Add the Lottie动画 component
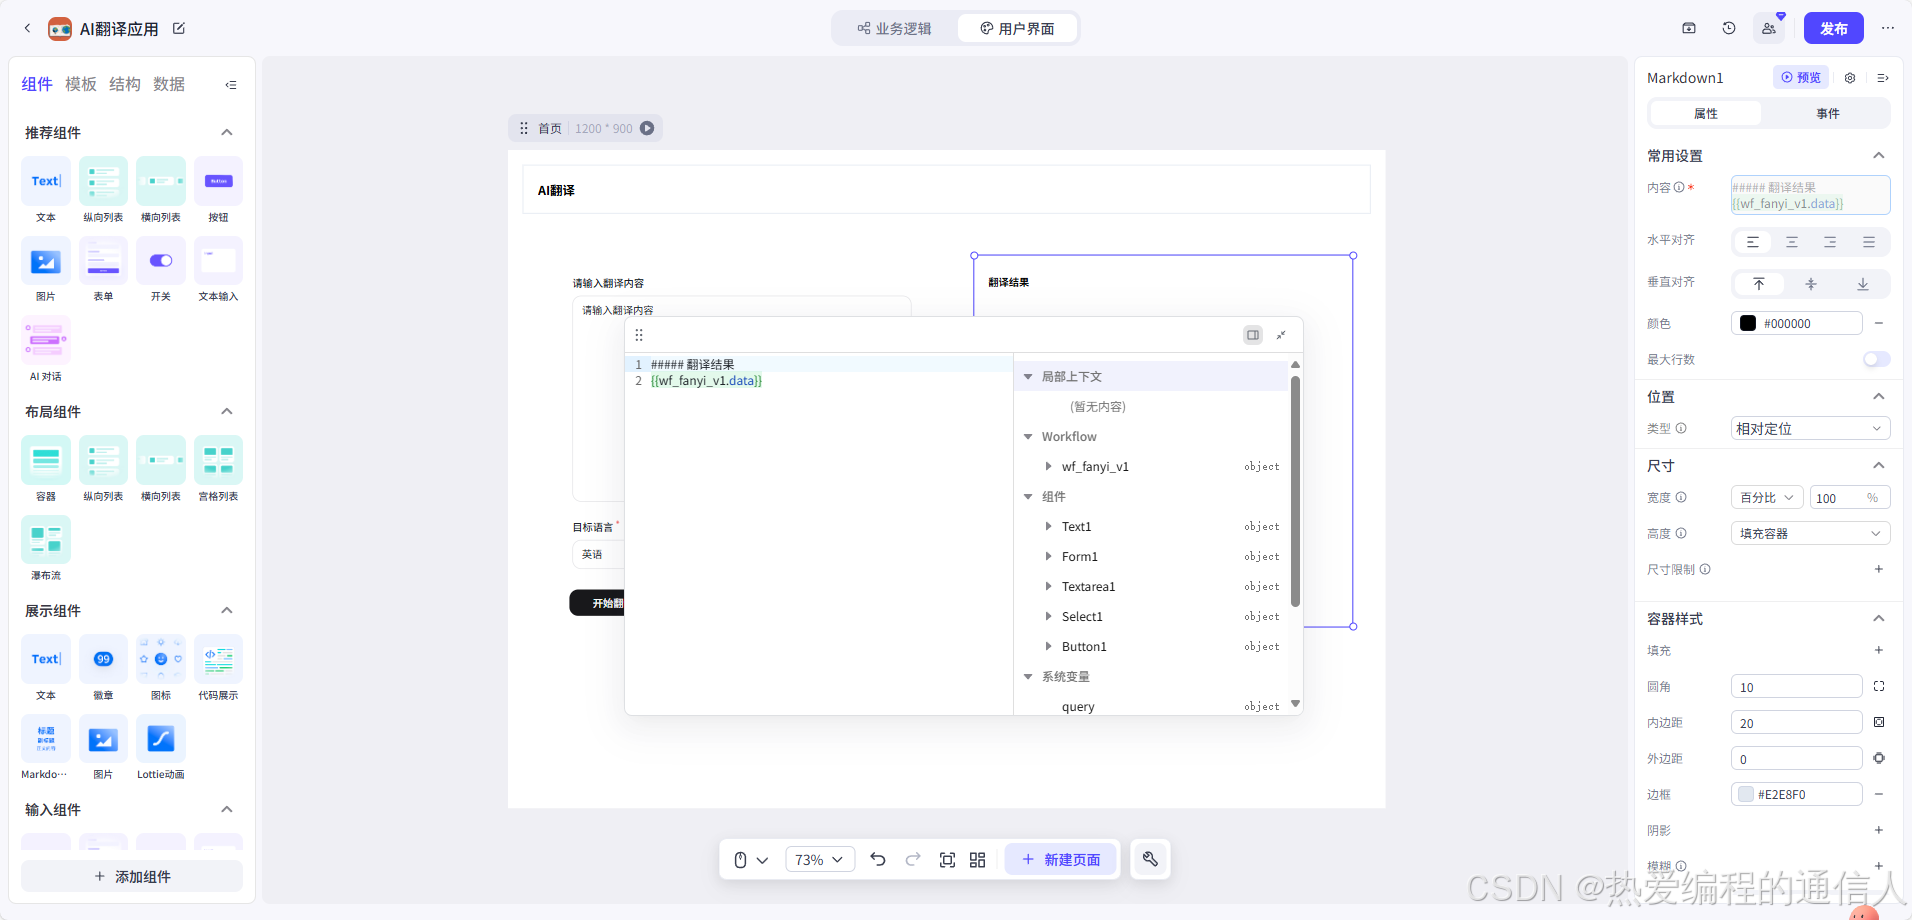 pos(161,739)
